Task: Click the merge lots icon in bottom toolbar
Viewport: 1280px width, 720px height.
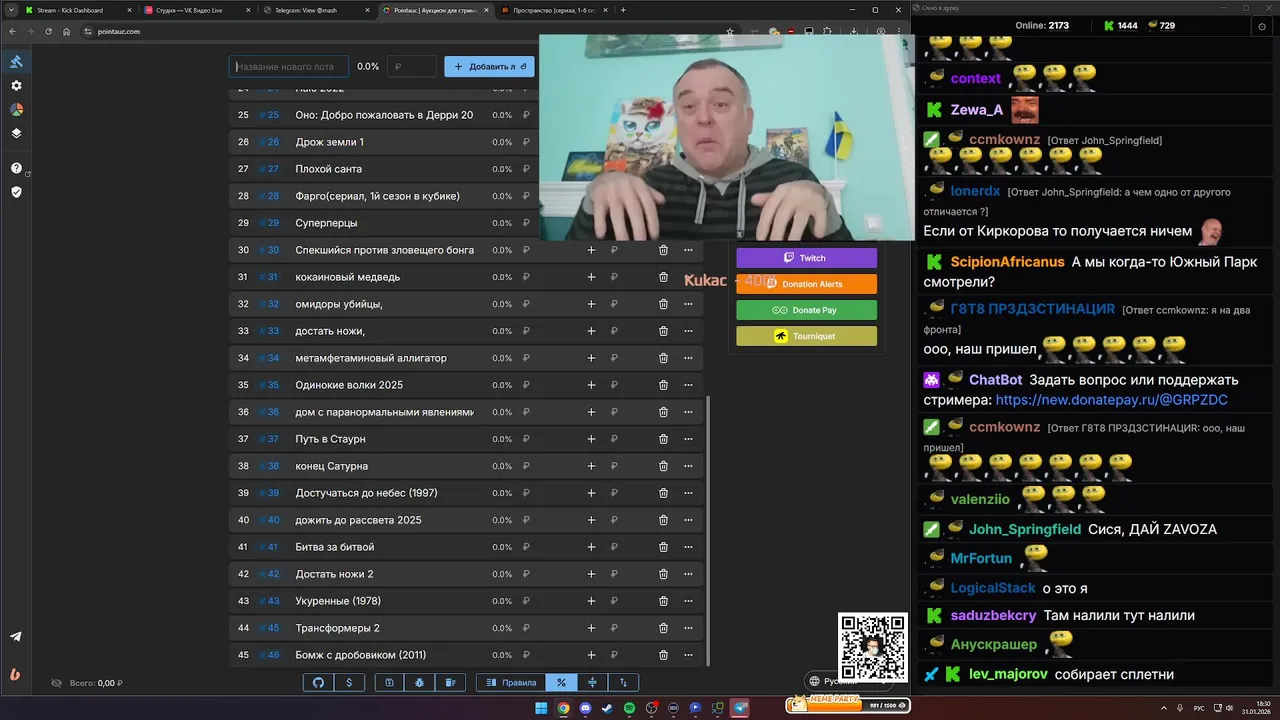Action: click(592, 682)
